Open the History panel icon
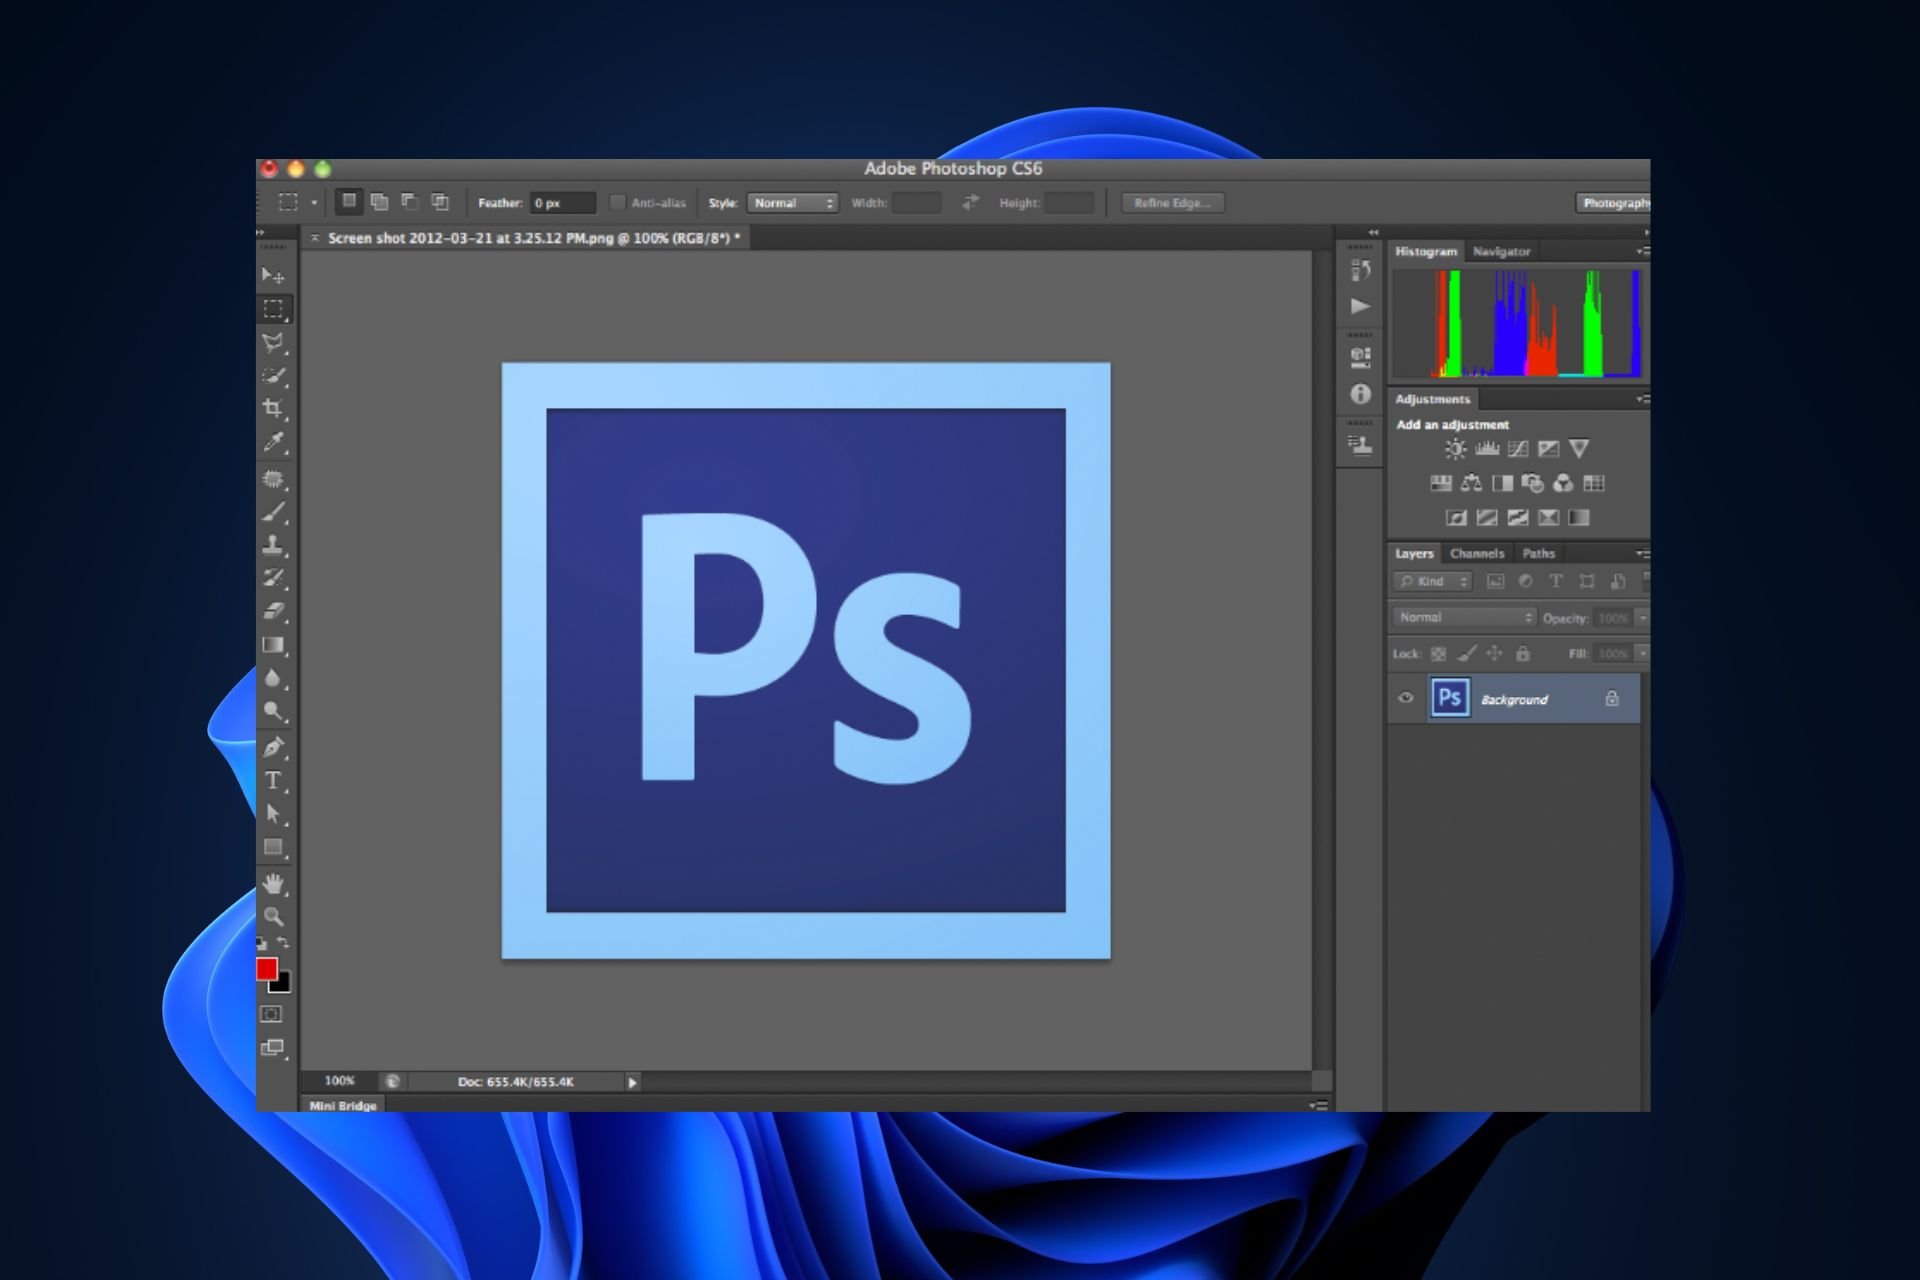The image size is (1920, 1280). (x=1360, y=270)
